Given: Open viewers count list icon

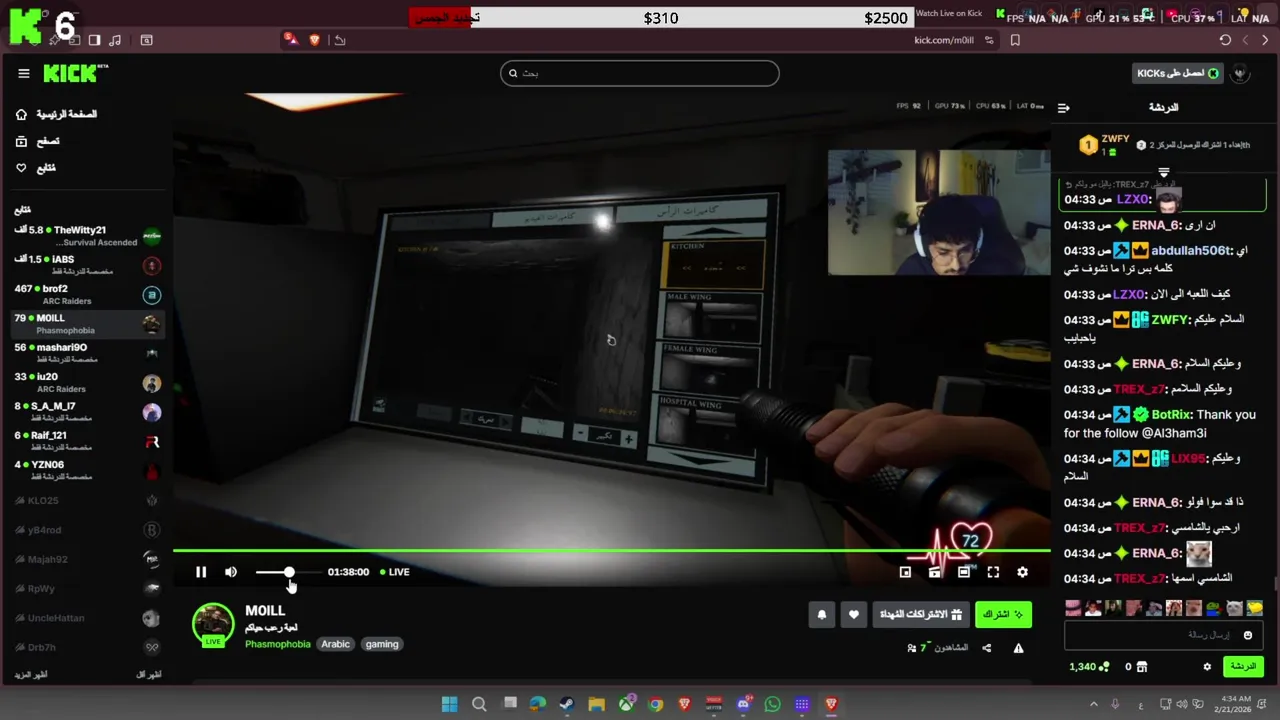Looking at the screenshot, I should (912, 648).
